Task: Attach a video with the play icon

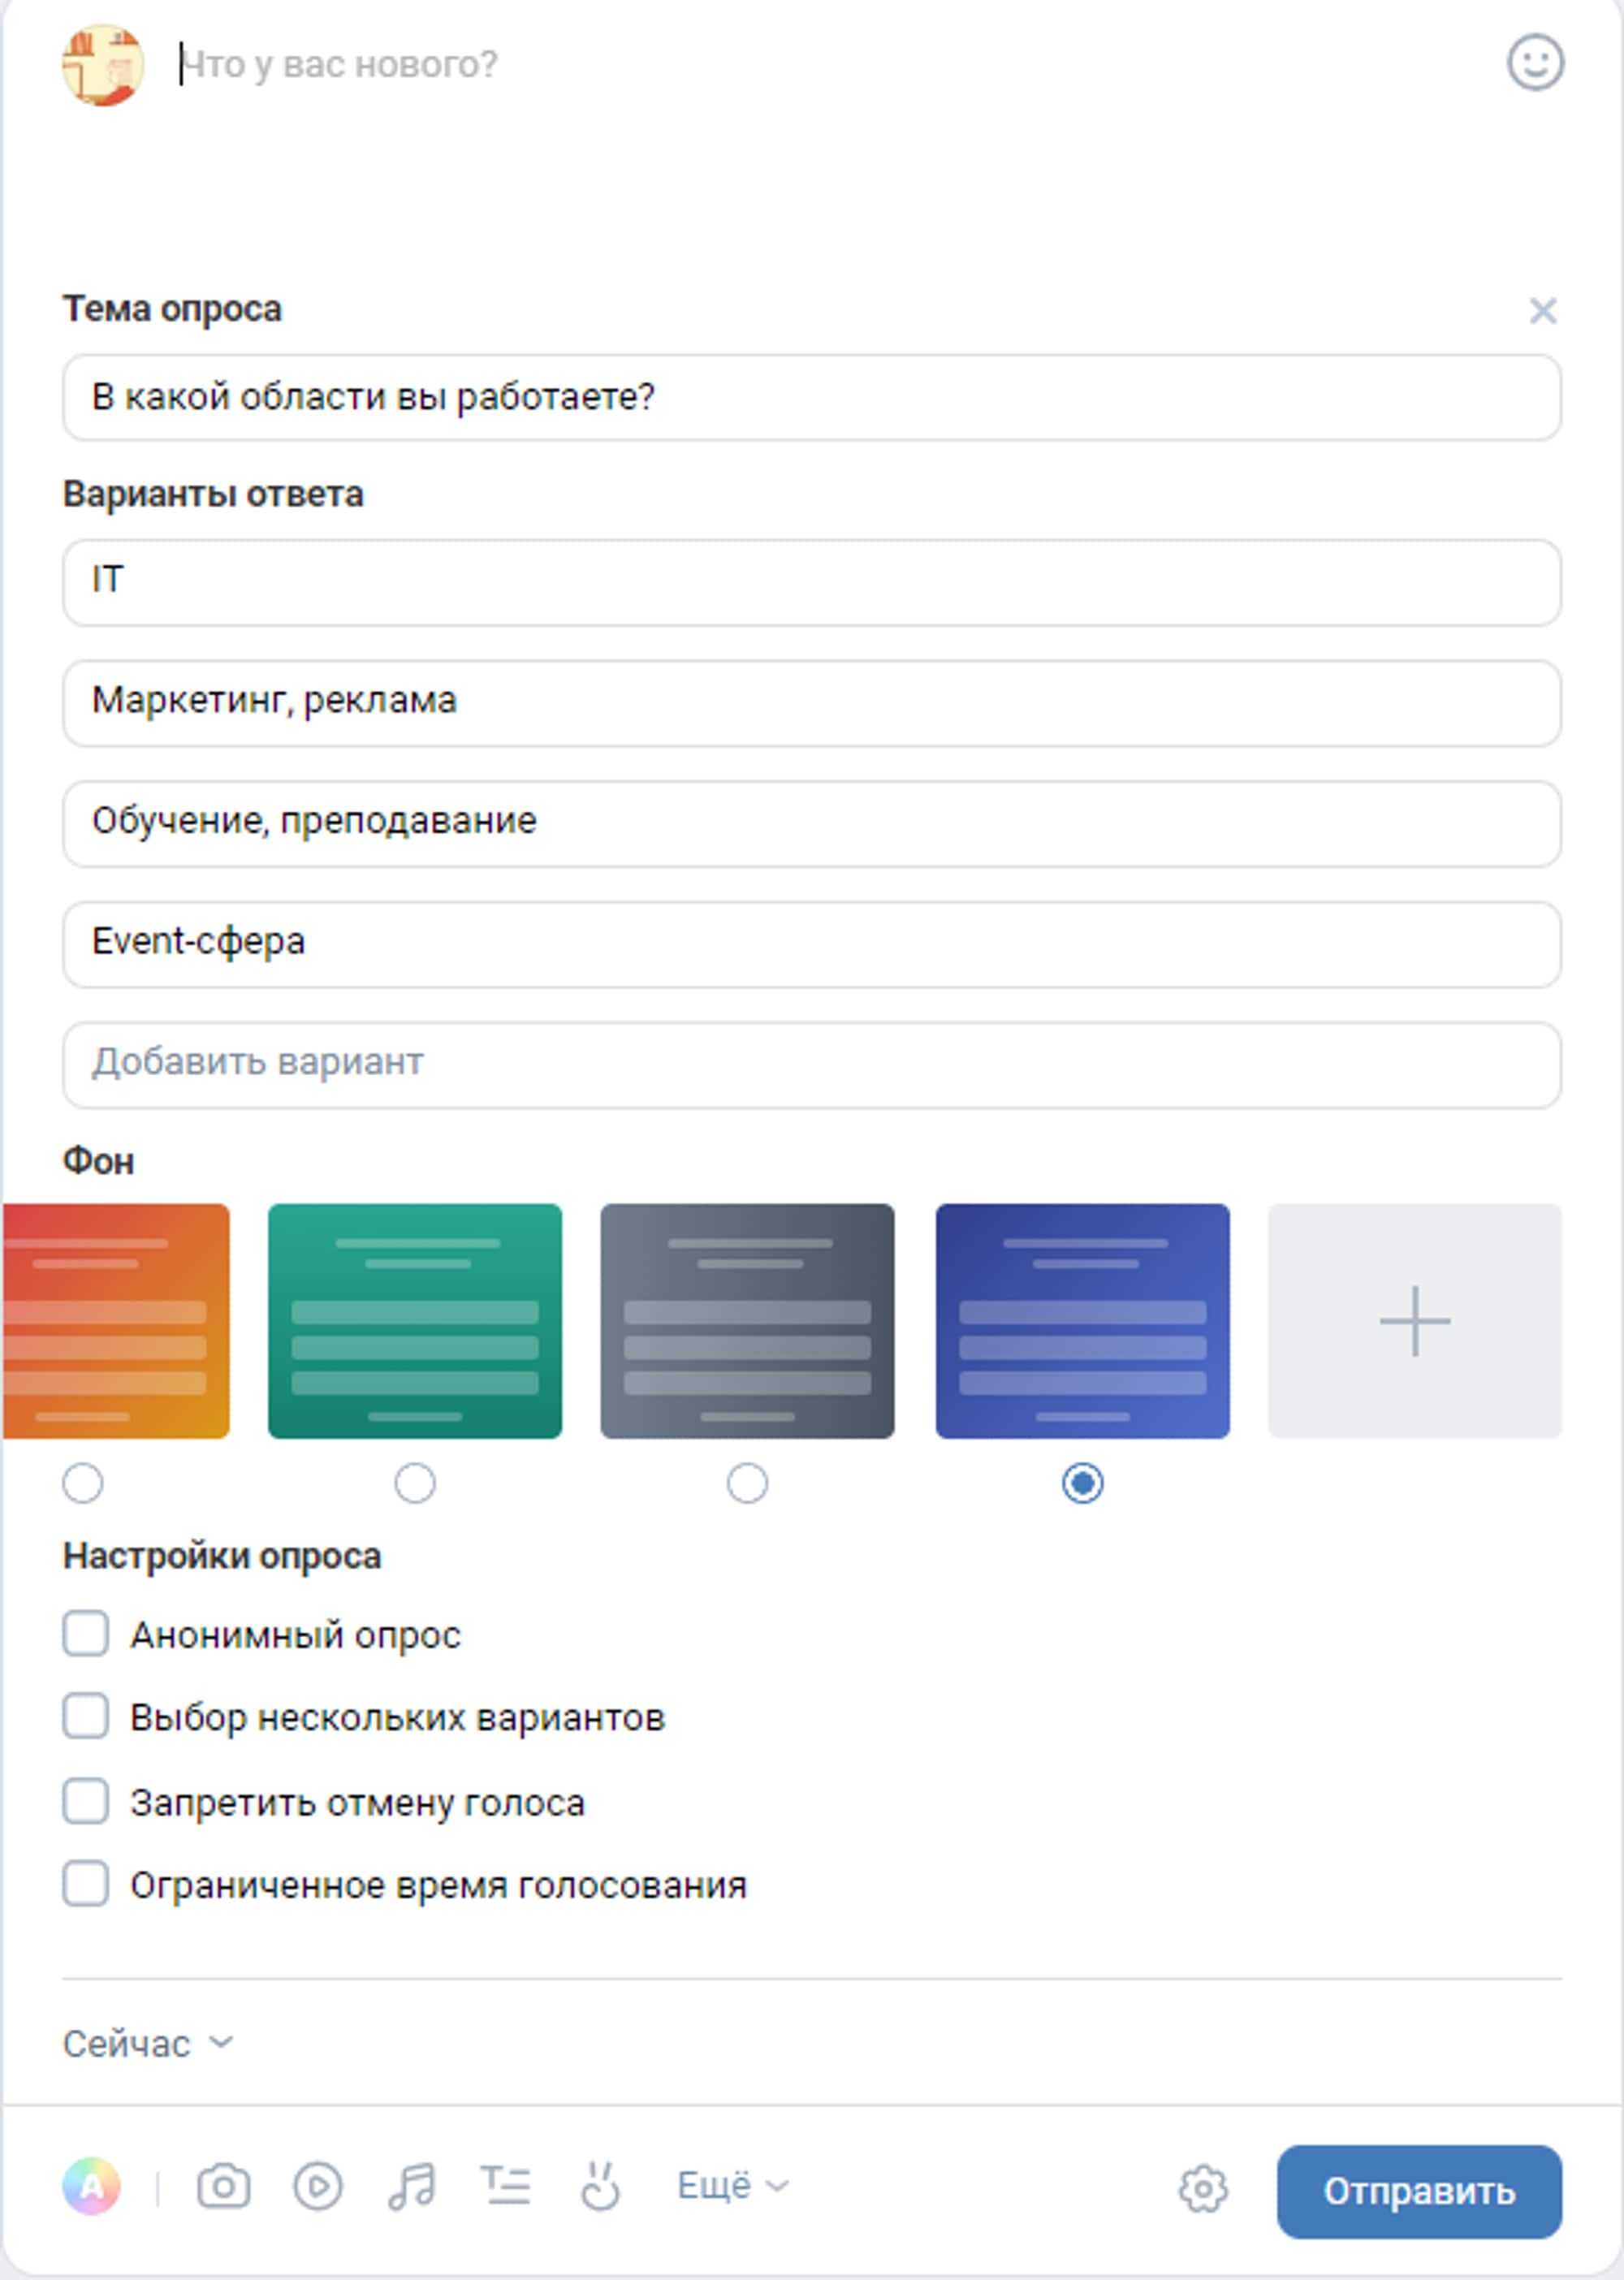Action: click(x=317, y=2186)
